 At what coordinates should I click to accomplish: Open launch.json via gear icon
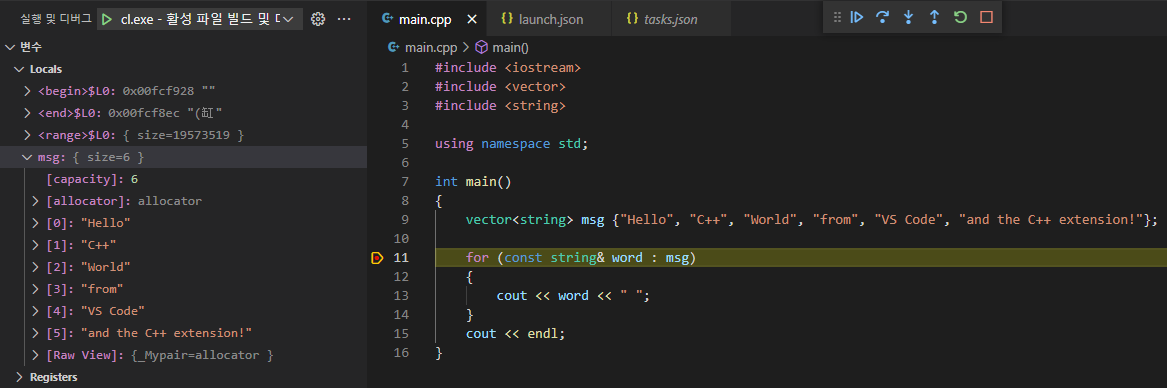pyautogui.click(x=318, y=19)
